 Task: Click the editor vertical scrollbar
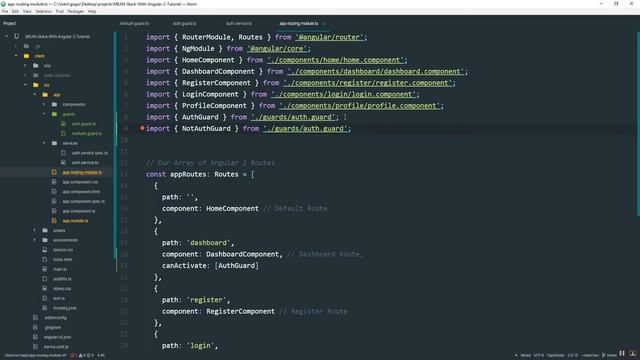click(638, 124)
